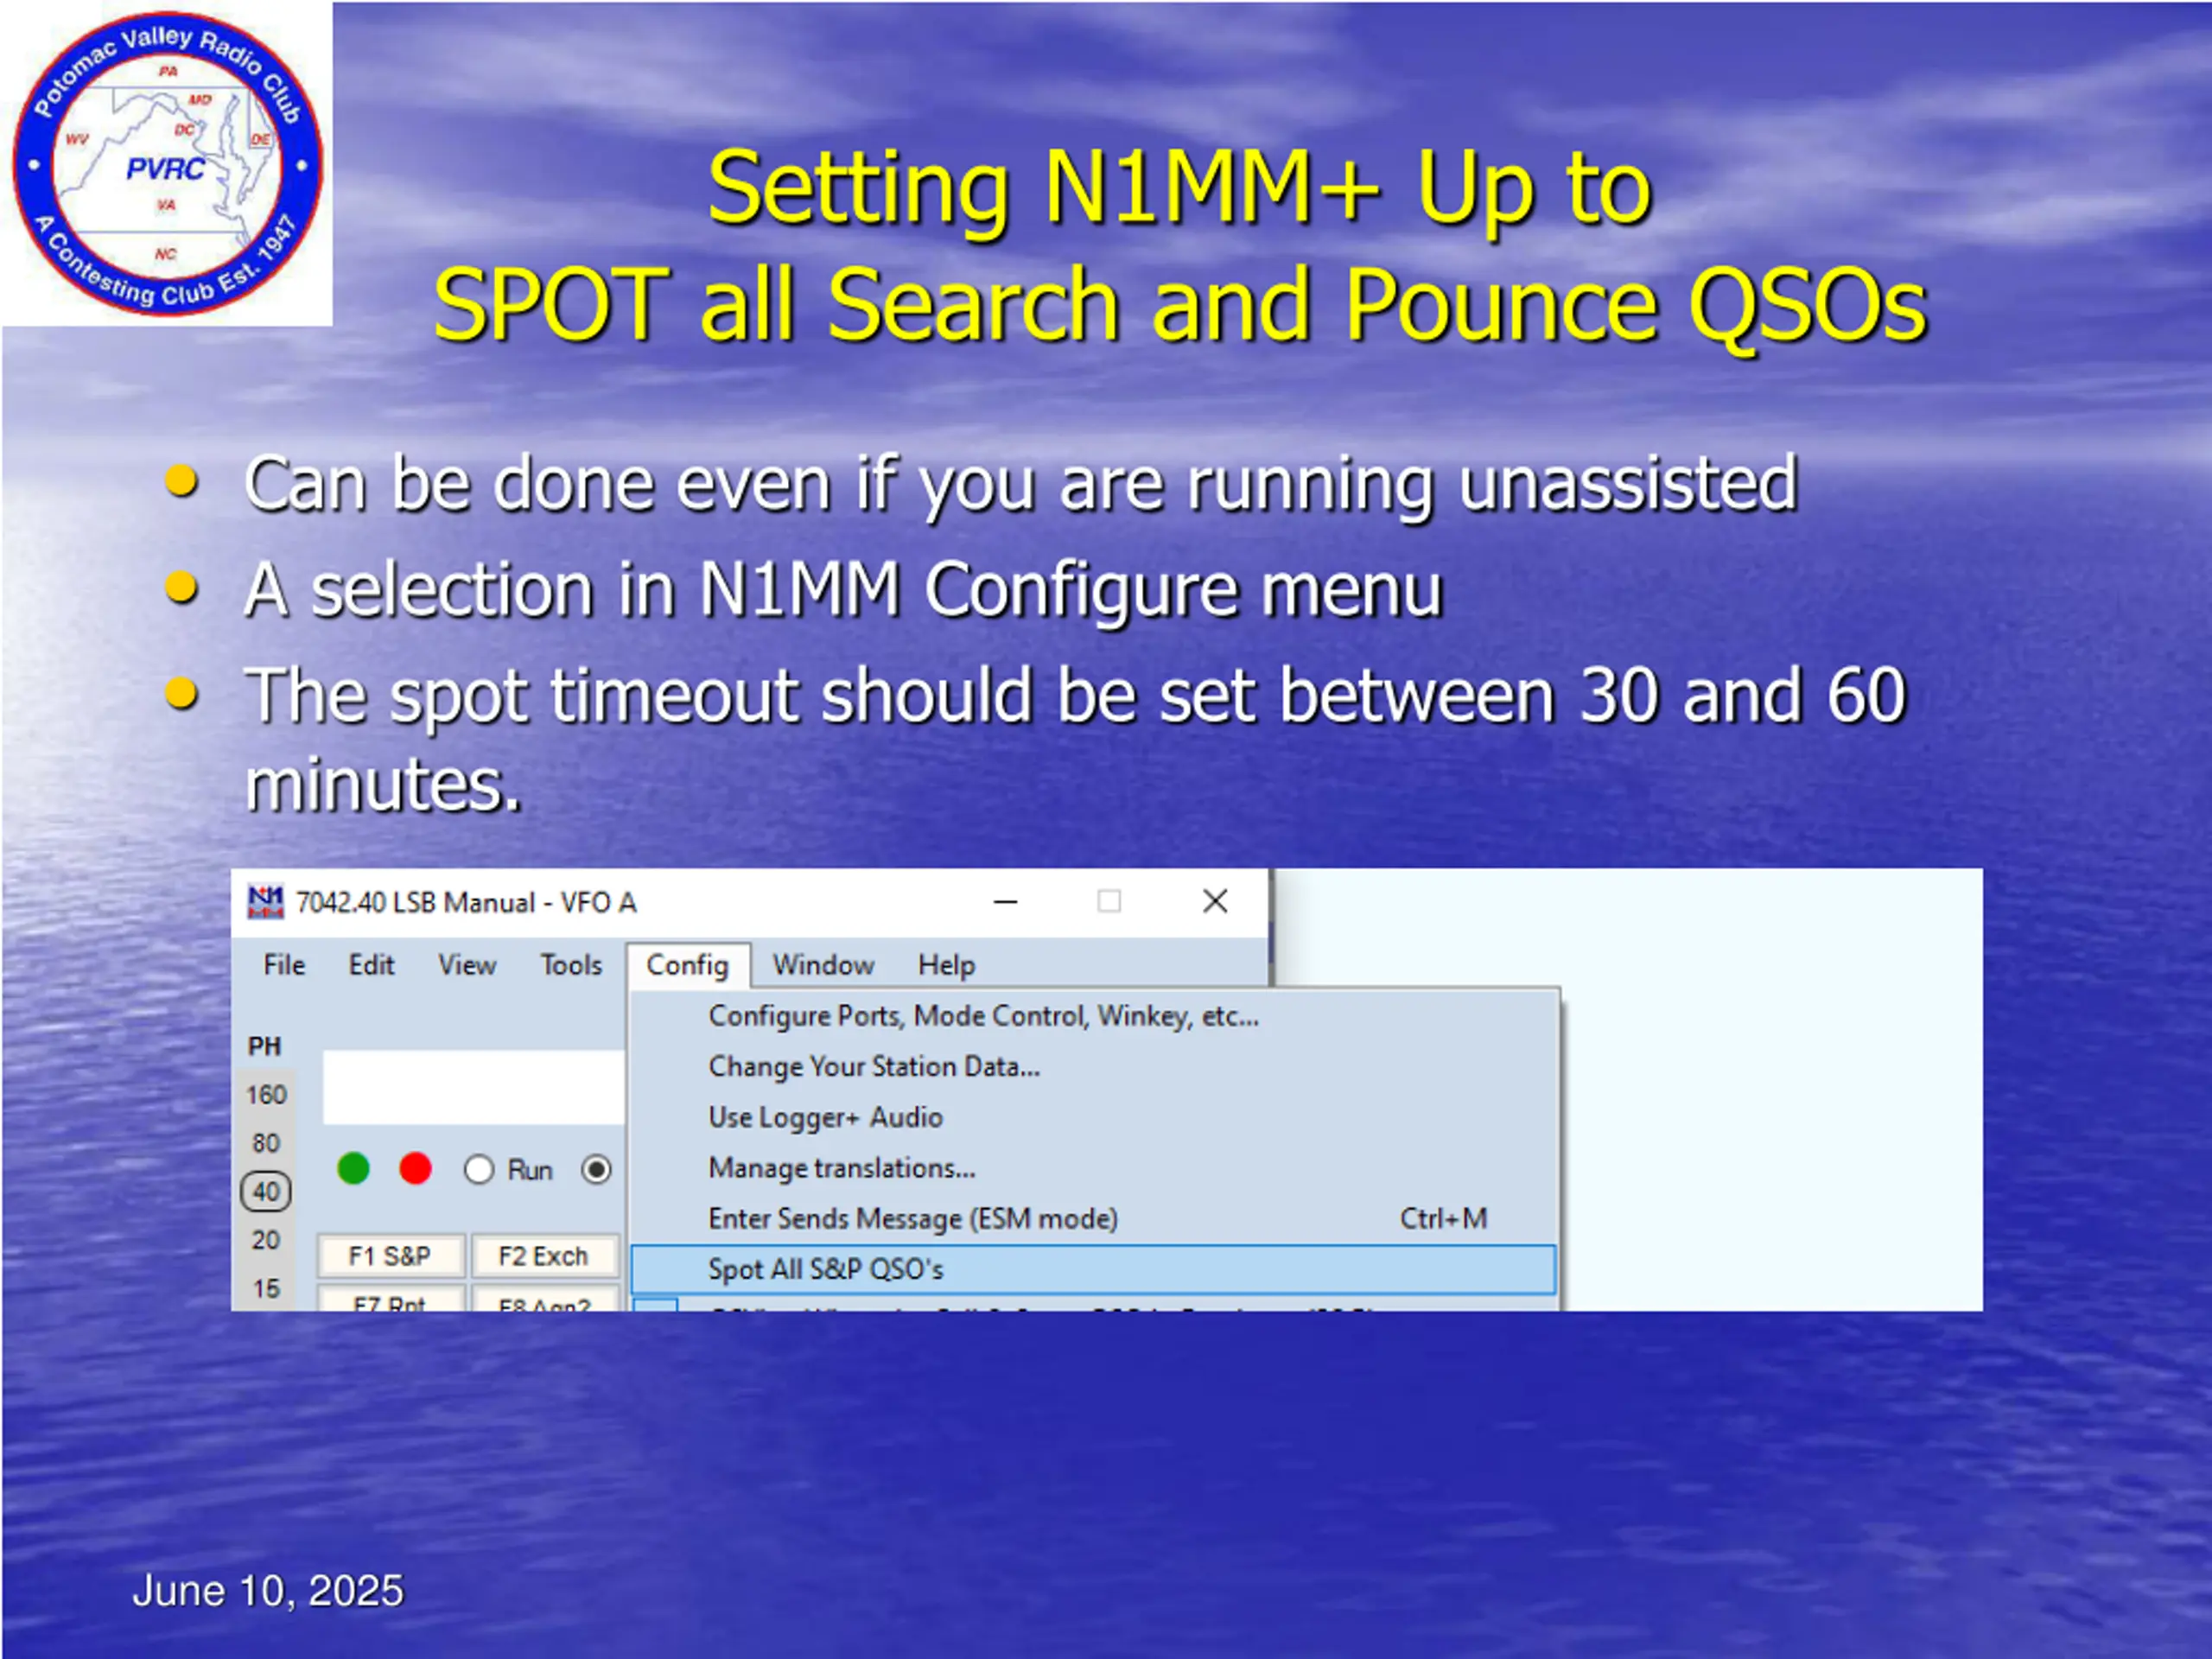
Task: Click the callsign entry field
Action: 474,1087
